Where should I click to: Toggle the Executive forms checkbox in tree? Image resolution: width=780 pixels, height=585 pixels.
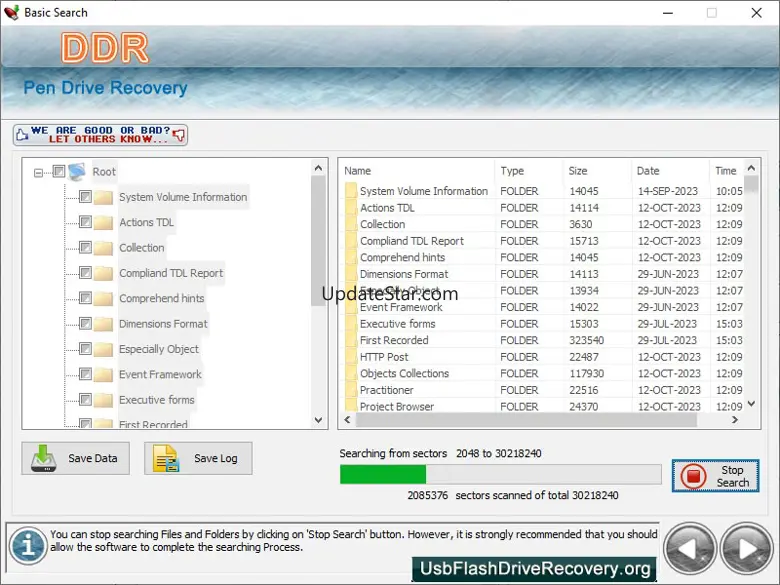tap(85, 399)
